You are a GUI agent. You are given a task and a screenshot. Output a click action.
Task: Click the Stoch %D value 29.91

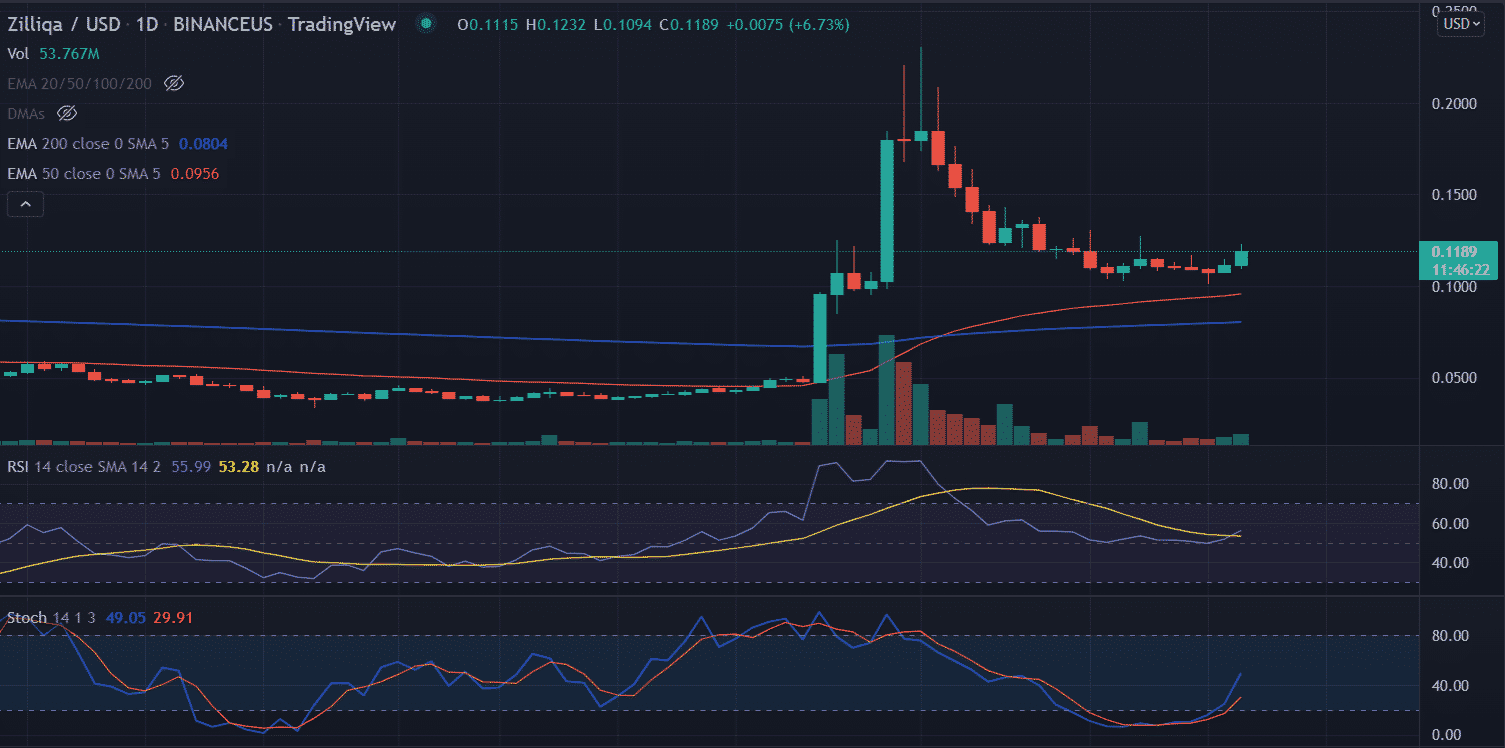pos(173,618)
